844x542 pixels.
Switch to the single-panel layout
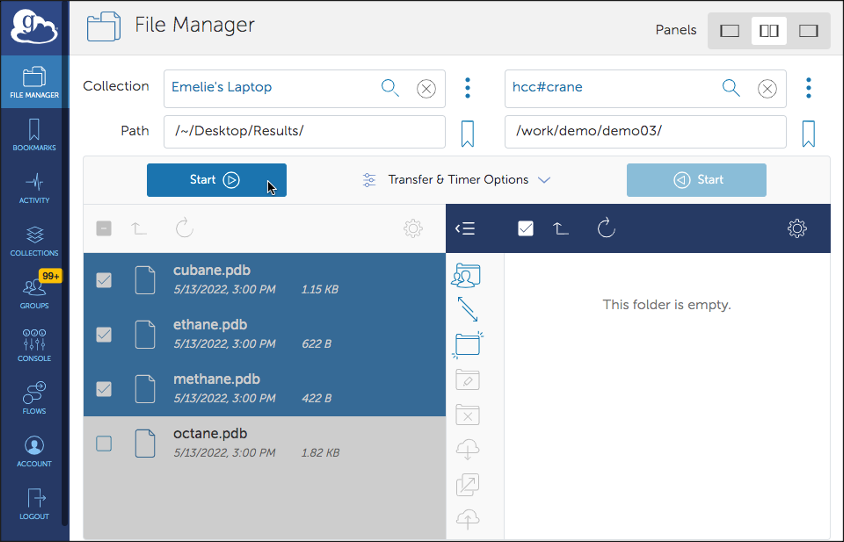click(x=730, y=31)
